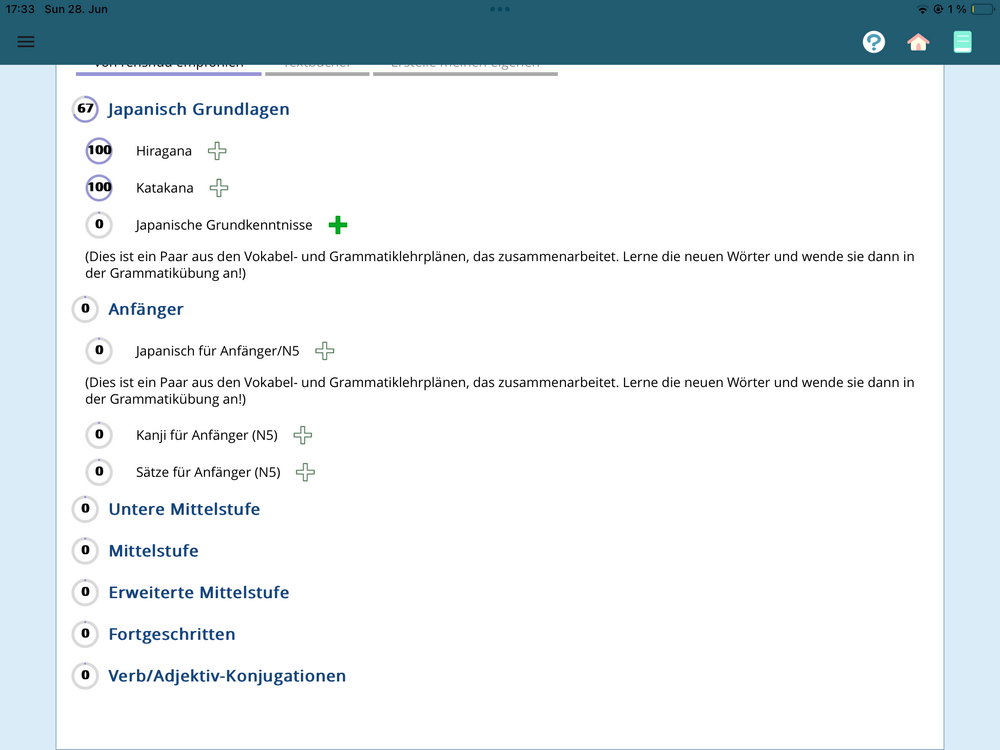Click filled green plus beside Japanische Grundkenntnisse
Image resolution: width=1000 pixels, height=750 pixels.
pyautogui.click(x=338, y=225)
